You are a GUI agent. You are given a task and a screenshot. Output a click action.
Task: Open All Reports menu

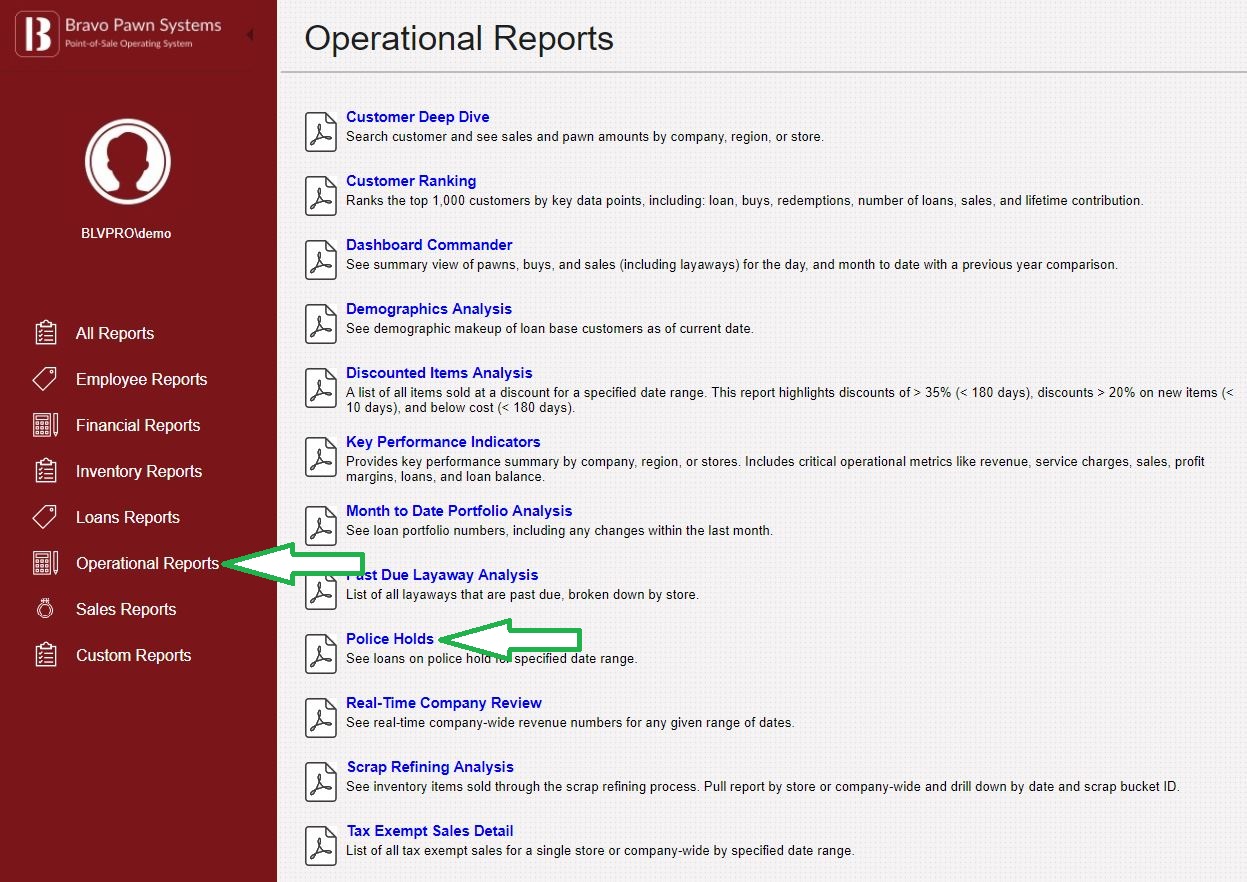[115, 333]
